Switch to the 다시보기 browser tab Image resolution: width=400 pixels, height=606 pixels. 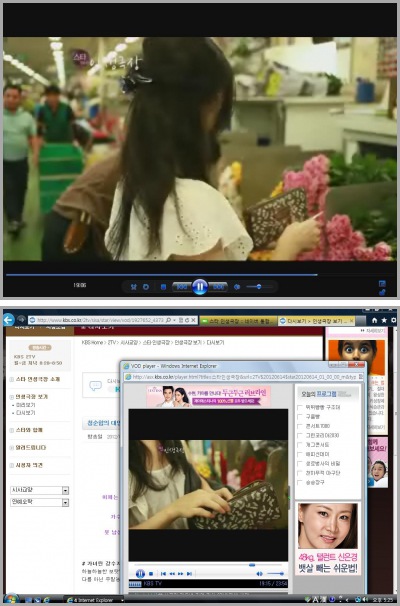click(316, 321)
